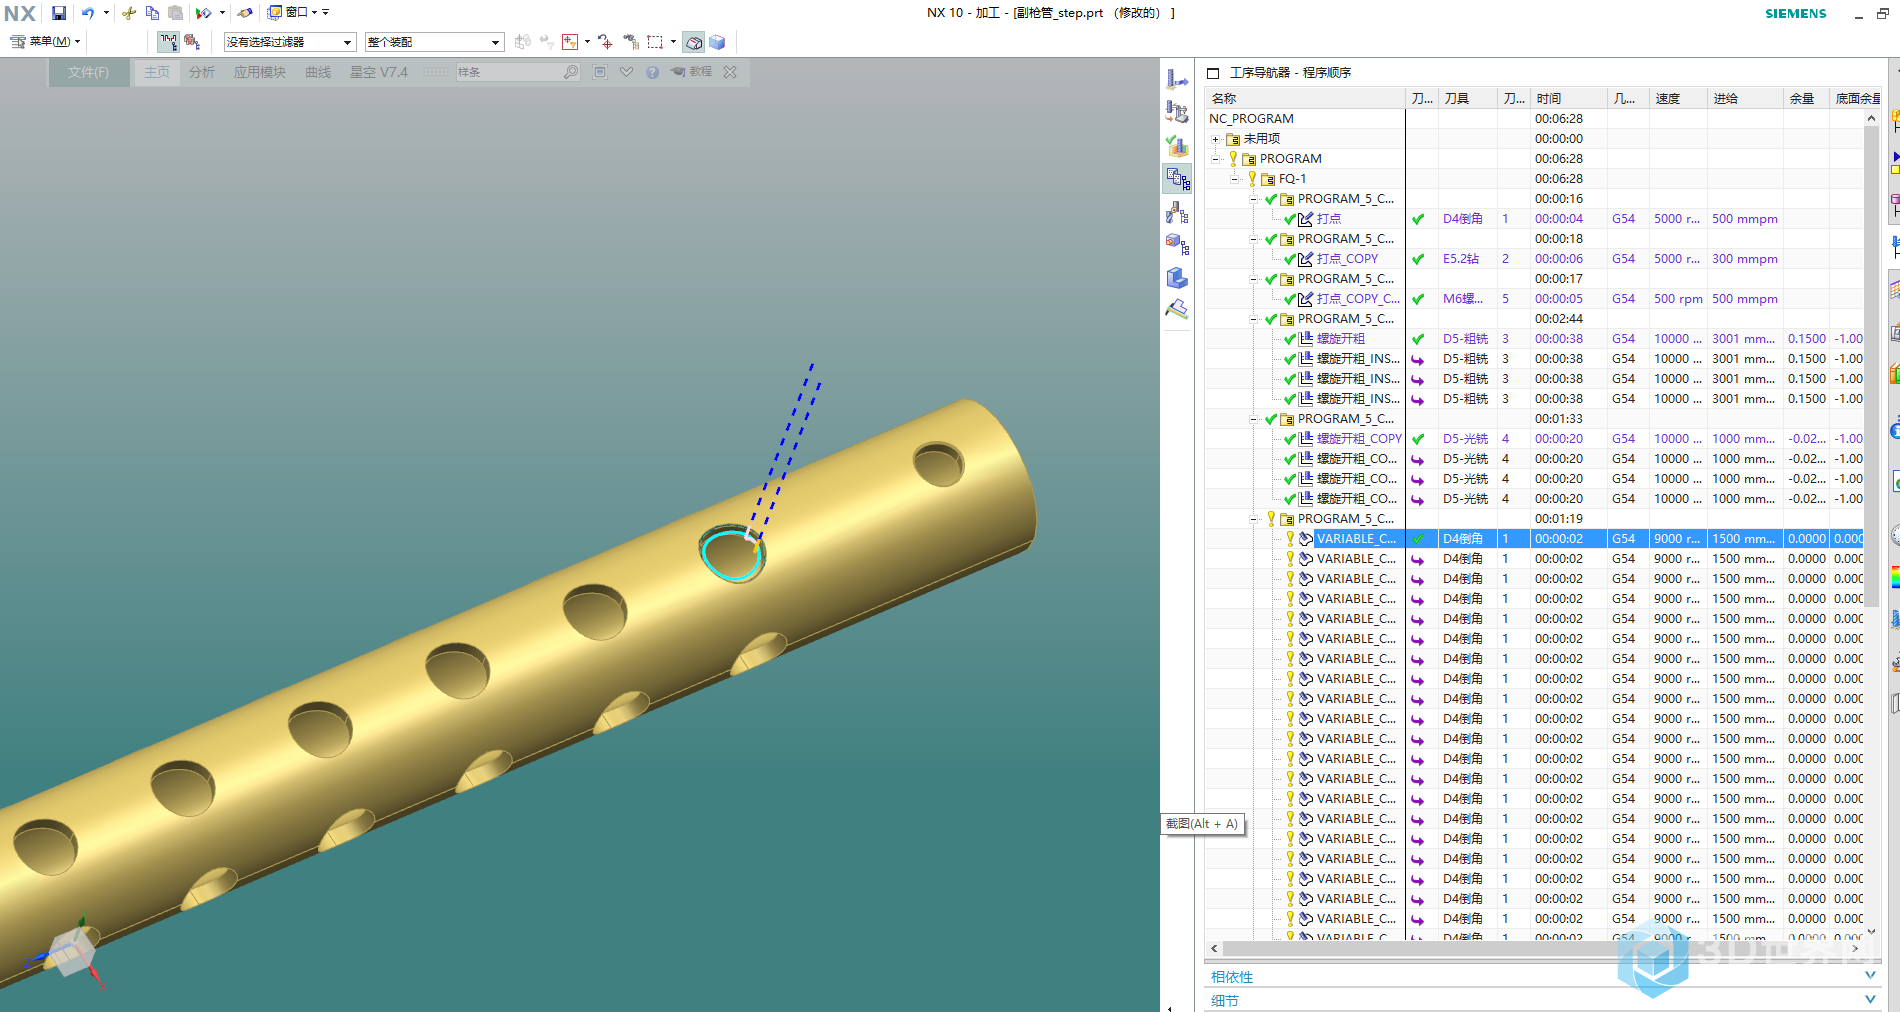Click the 余量 column header

click(1807, 98)
